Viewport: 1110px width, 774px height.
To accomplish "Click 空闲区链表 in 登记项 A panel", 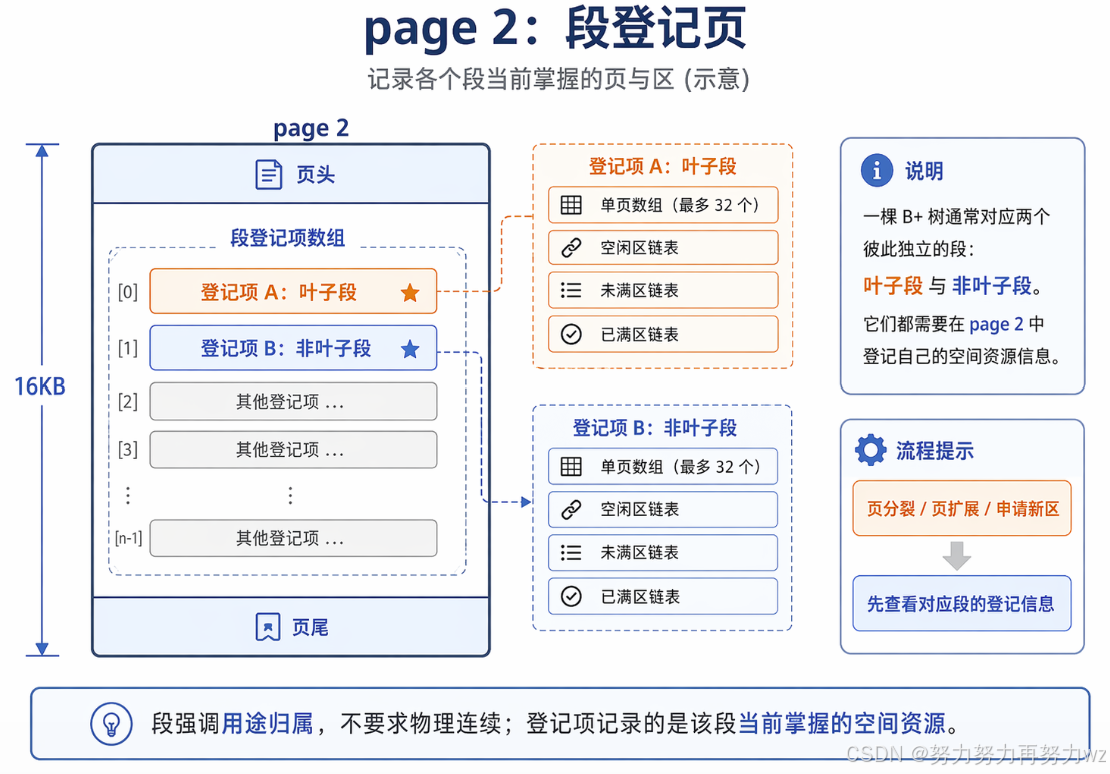I will point(663,248).
